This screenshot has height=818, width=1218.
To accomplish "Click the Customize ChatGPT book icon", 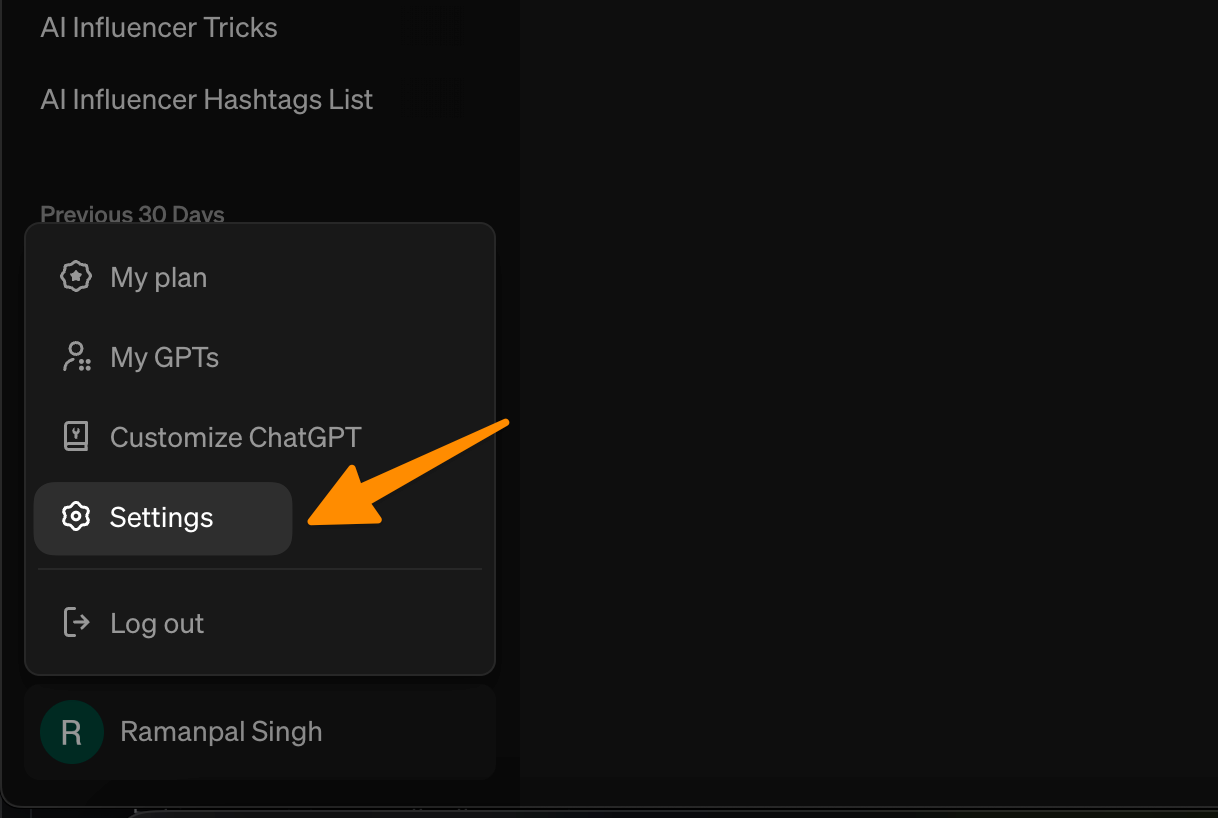I will click(76, 437).
